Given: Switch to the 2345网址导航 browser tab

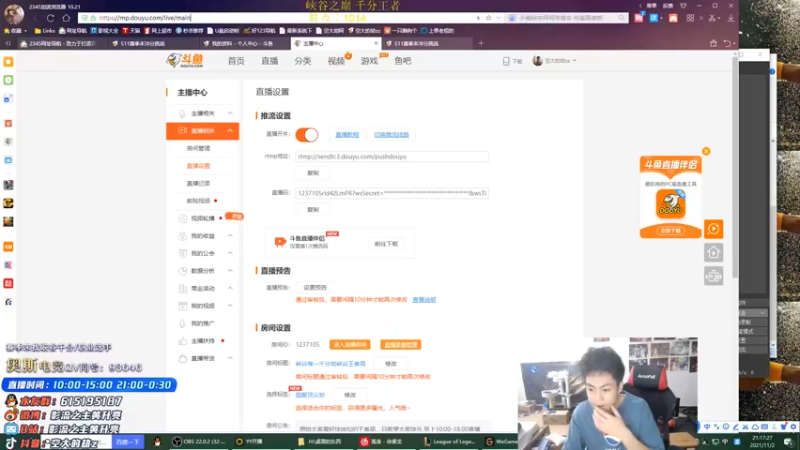Looking at the screenshot, I should 60,43.
